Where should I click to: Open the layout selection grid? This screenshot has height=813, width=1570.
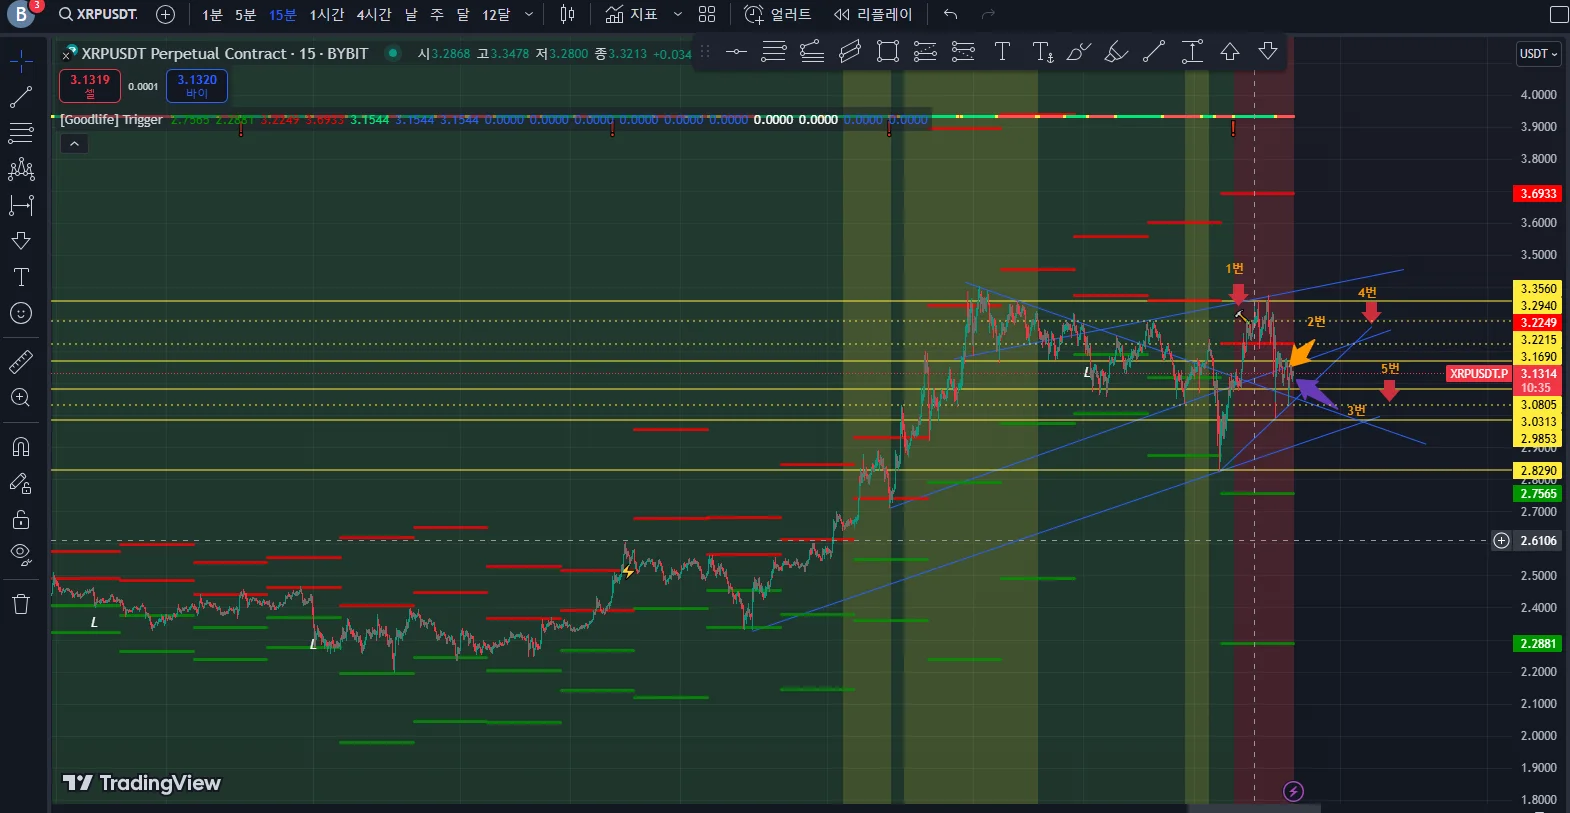[x=707, y=14]
